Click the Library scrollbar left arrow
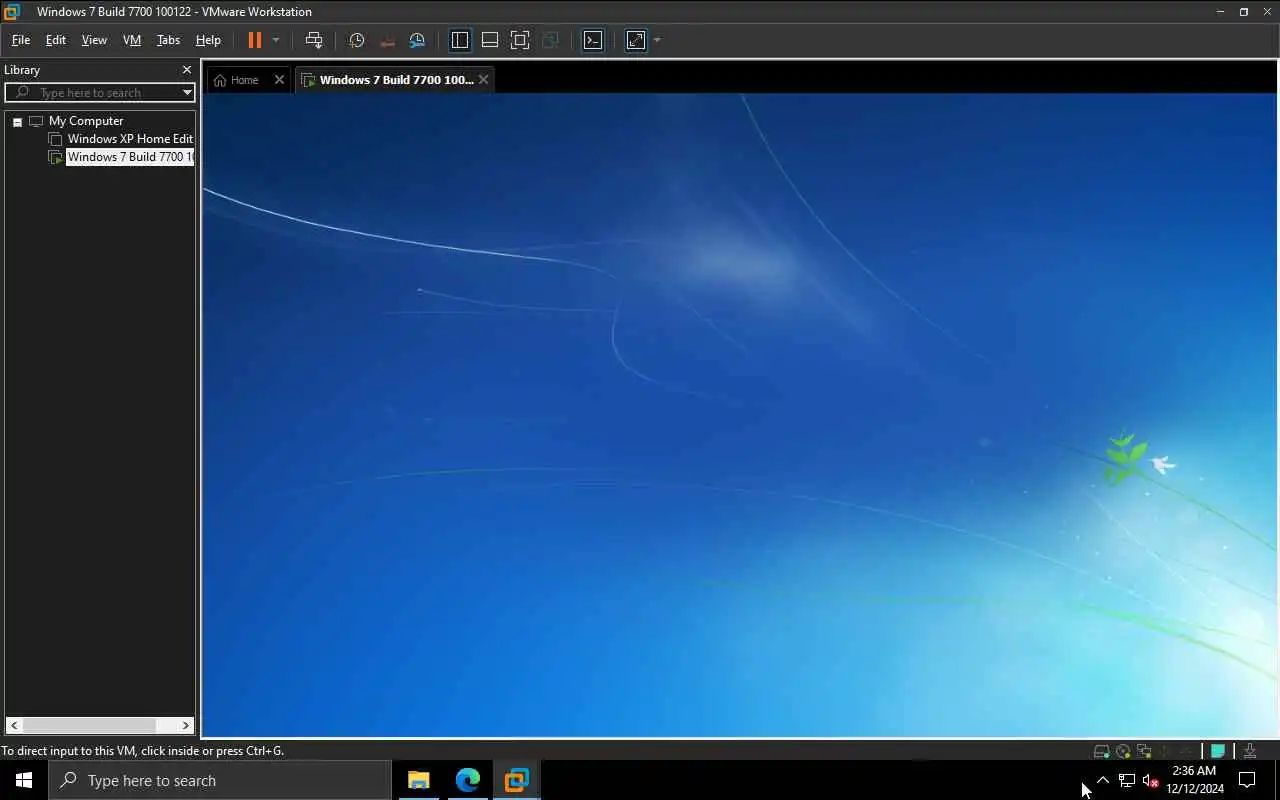Viewport: 1280px width, 800px height. pyautogui.click(x=14, y=725)
